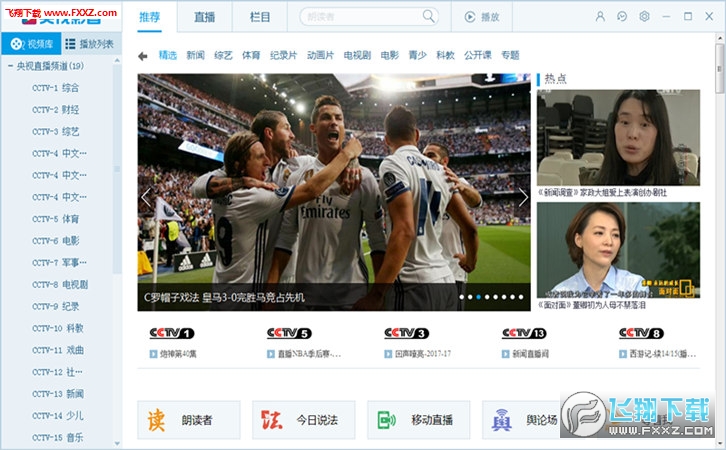The width and height of the screenshot is (726, 450).
Task: Select CCTV-5 体育 in channel list
Action: pos(56,219)
